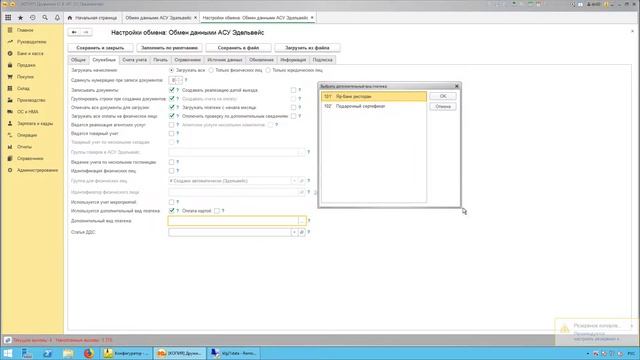Click 'Сохранить и закрыть' button

[100, 48]
